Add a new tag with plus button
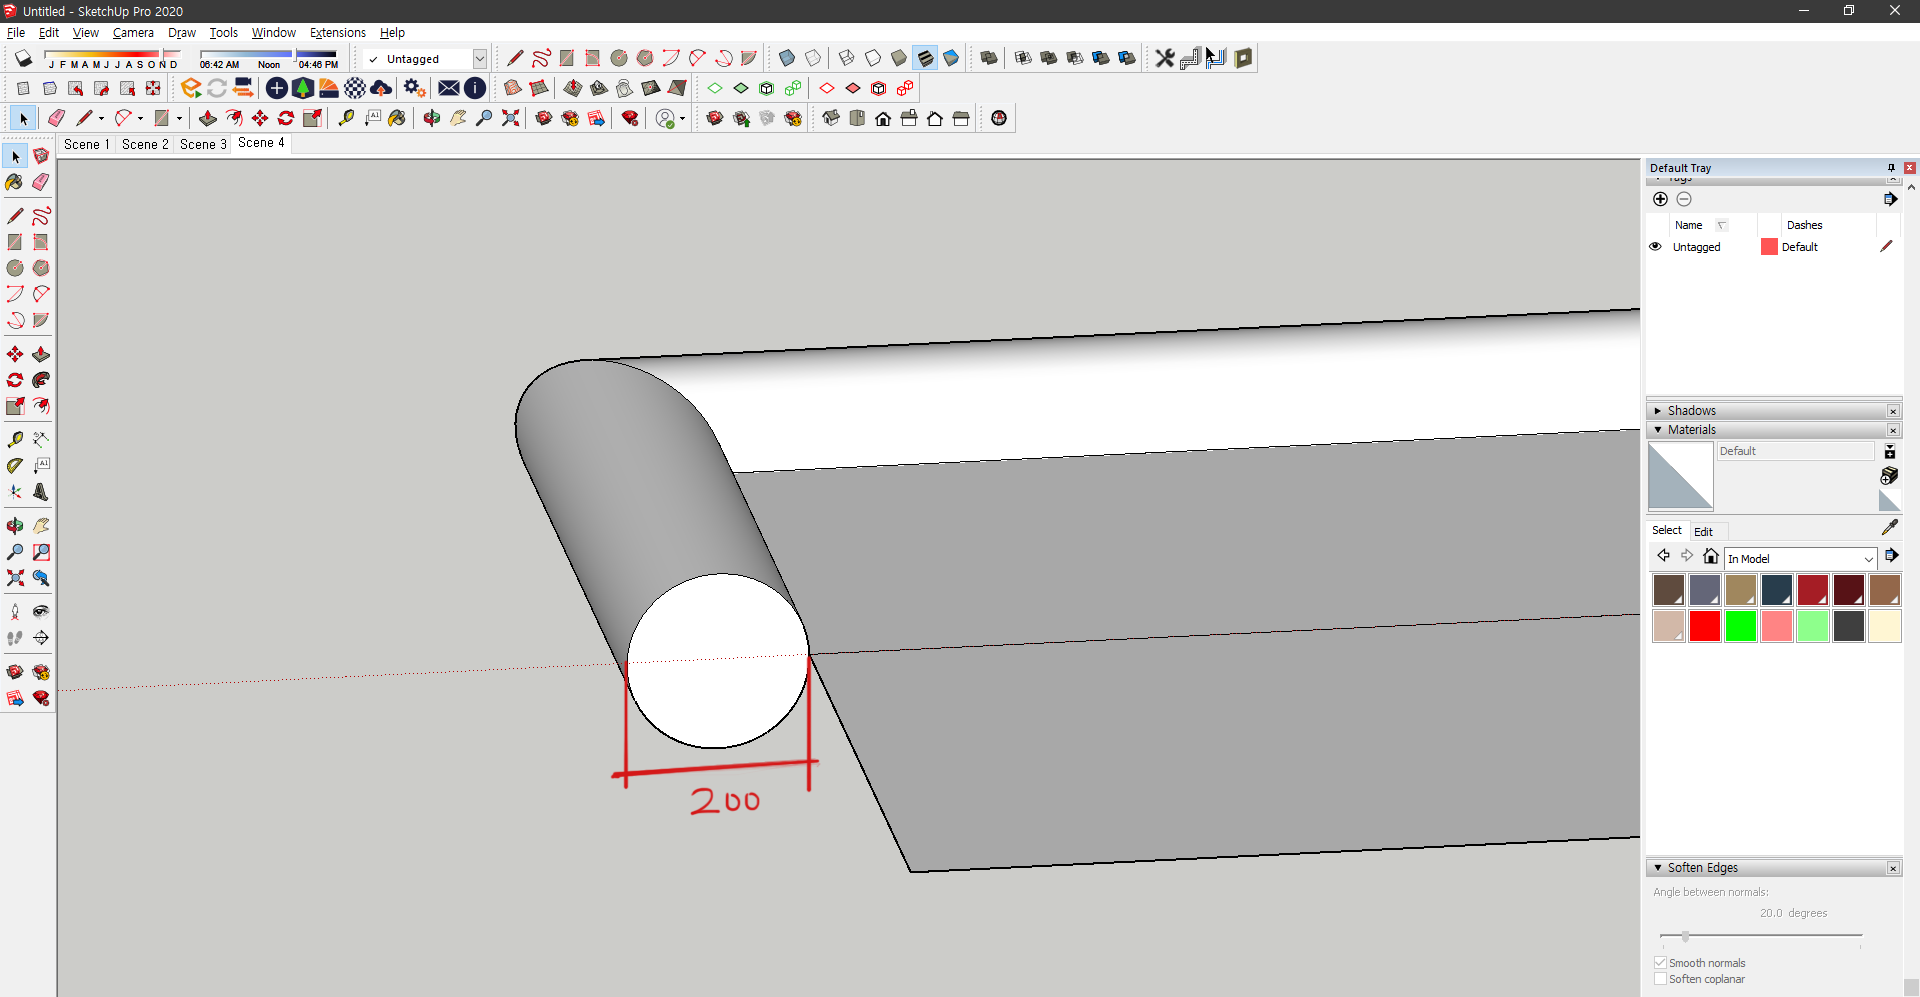This screenshot has width=1920, height=997. 1660,199
